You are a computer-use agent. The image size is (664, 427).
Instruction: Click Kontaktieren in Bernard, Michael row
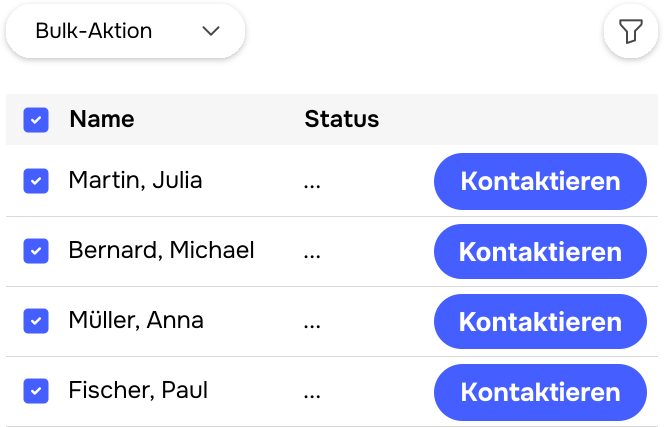pyautogui.click(x=540, y=252)
